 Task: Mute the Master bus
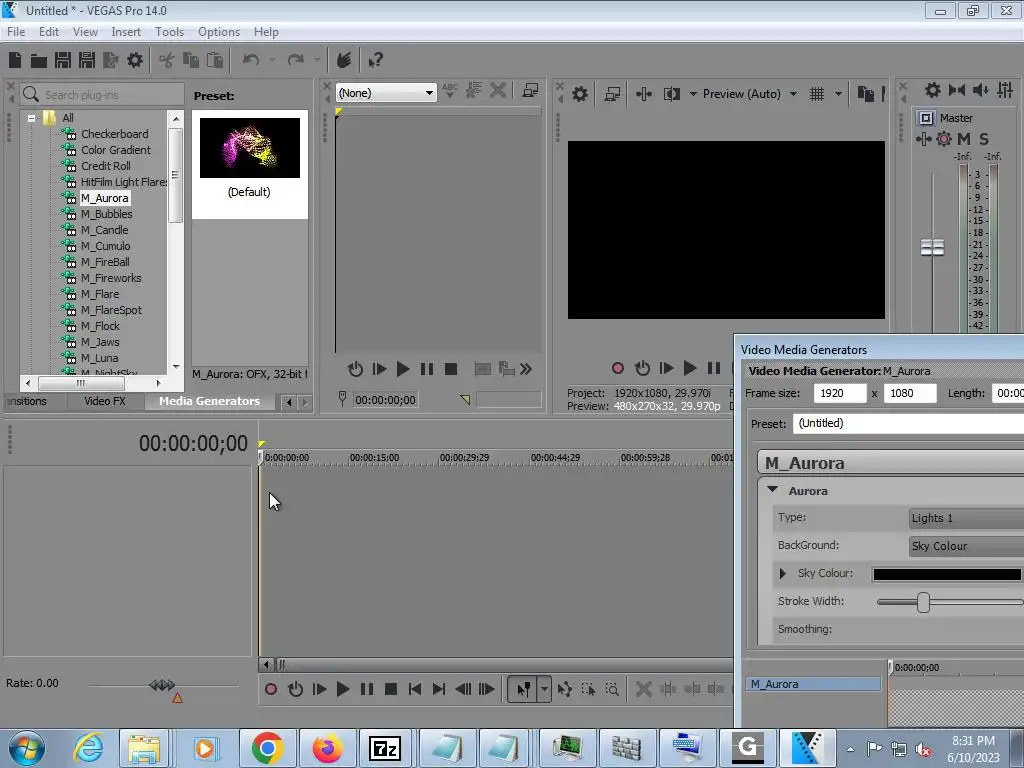click(x=964, y=138)
